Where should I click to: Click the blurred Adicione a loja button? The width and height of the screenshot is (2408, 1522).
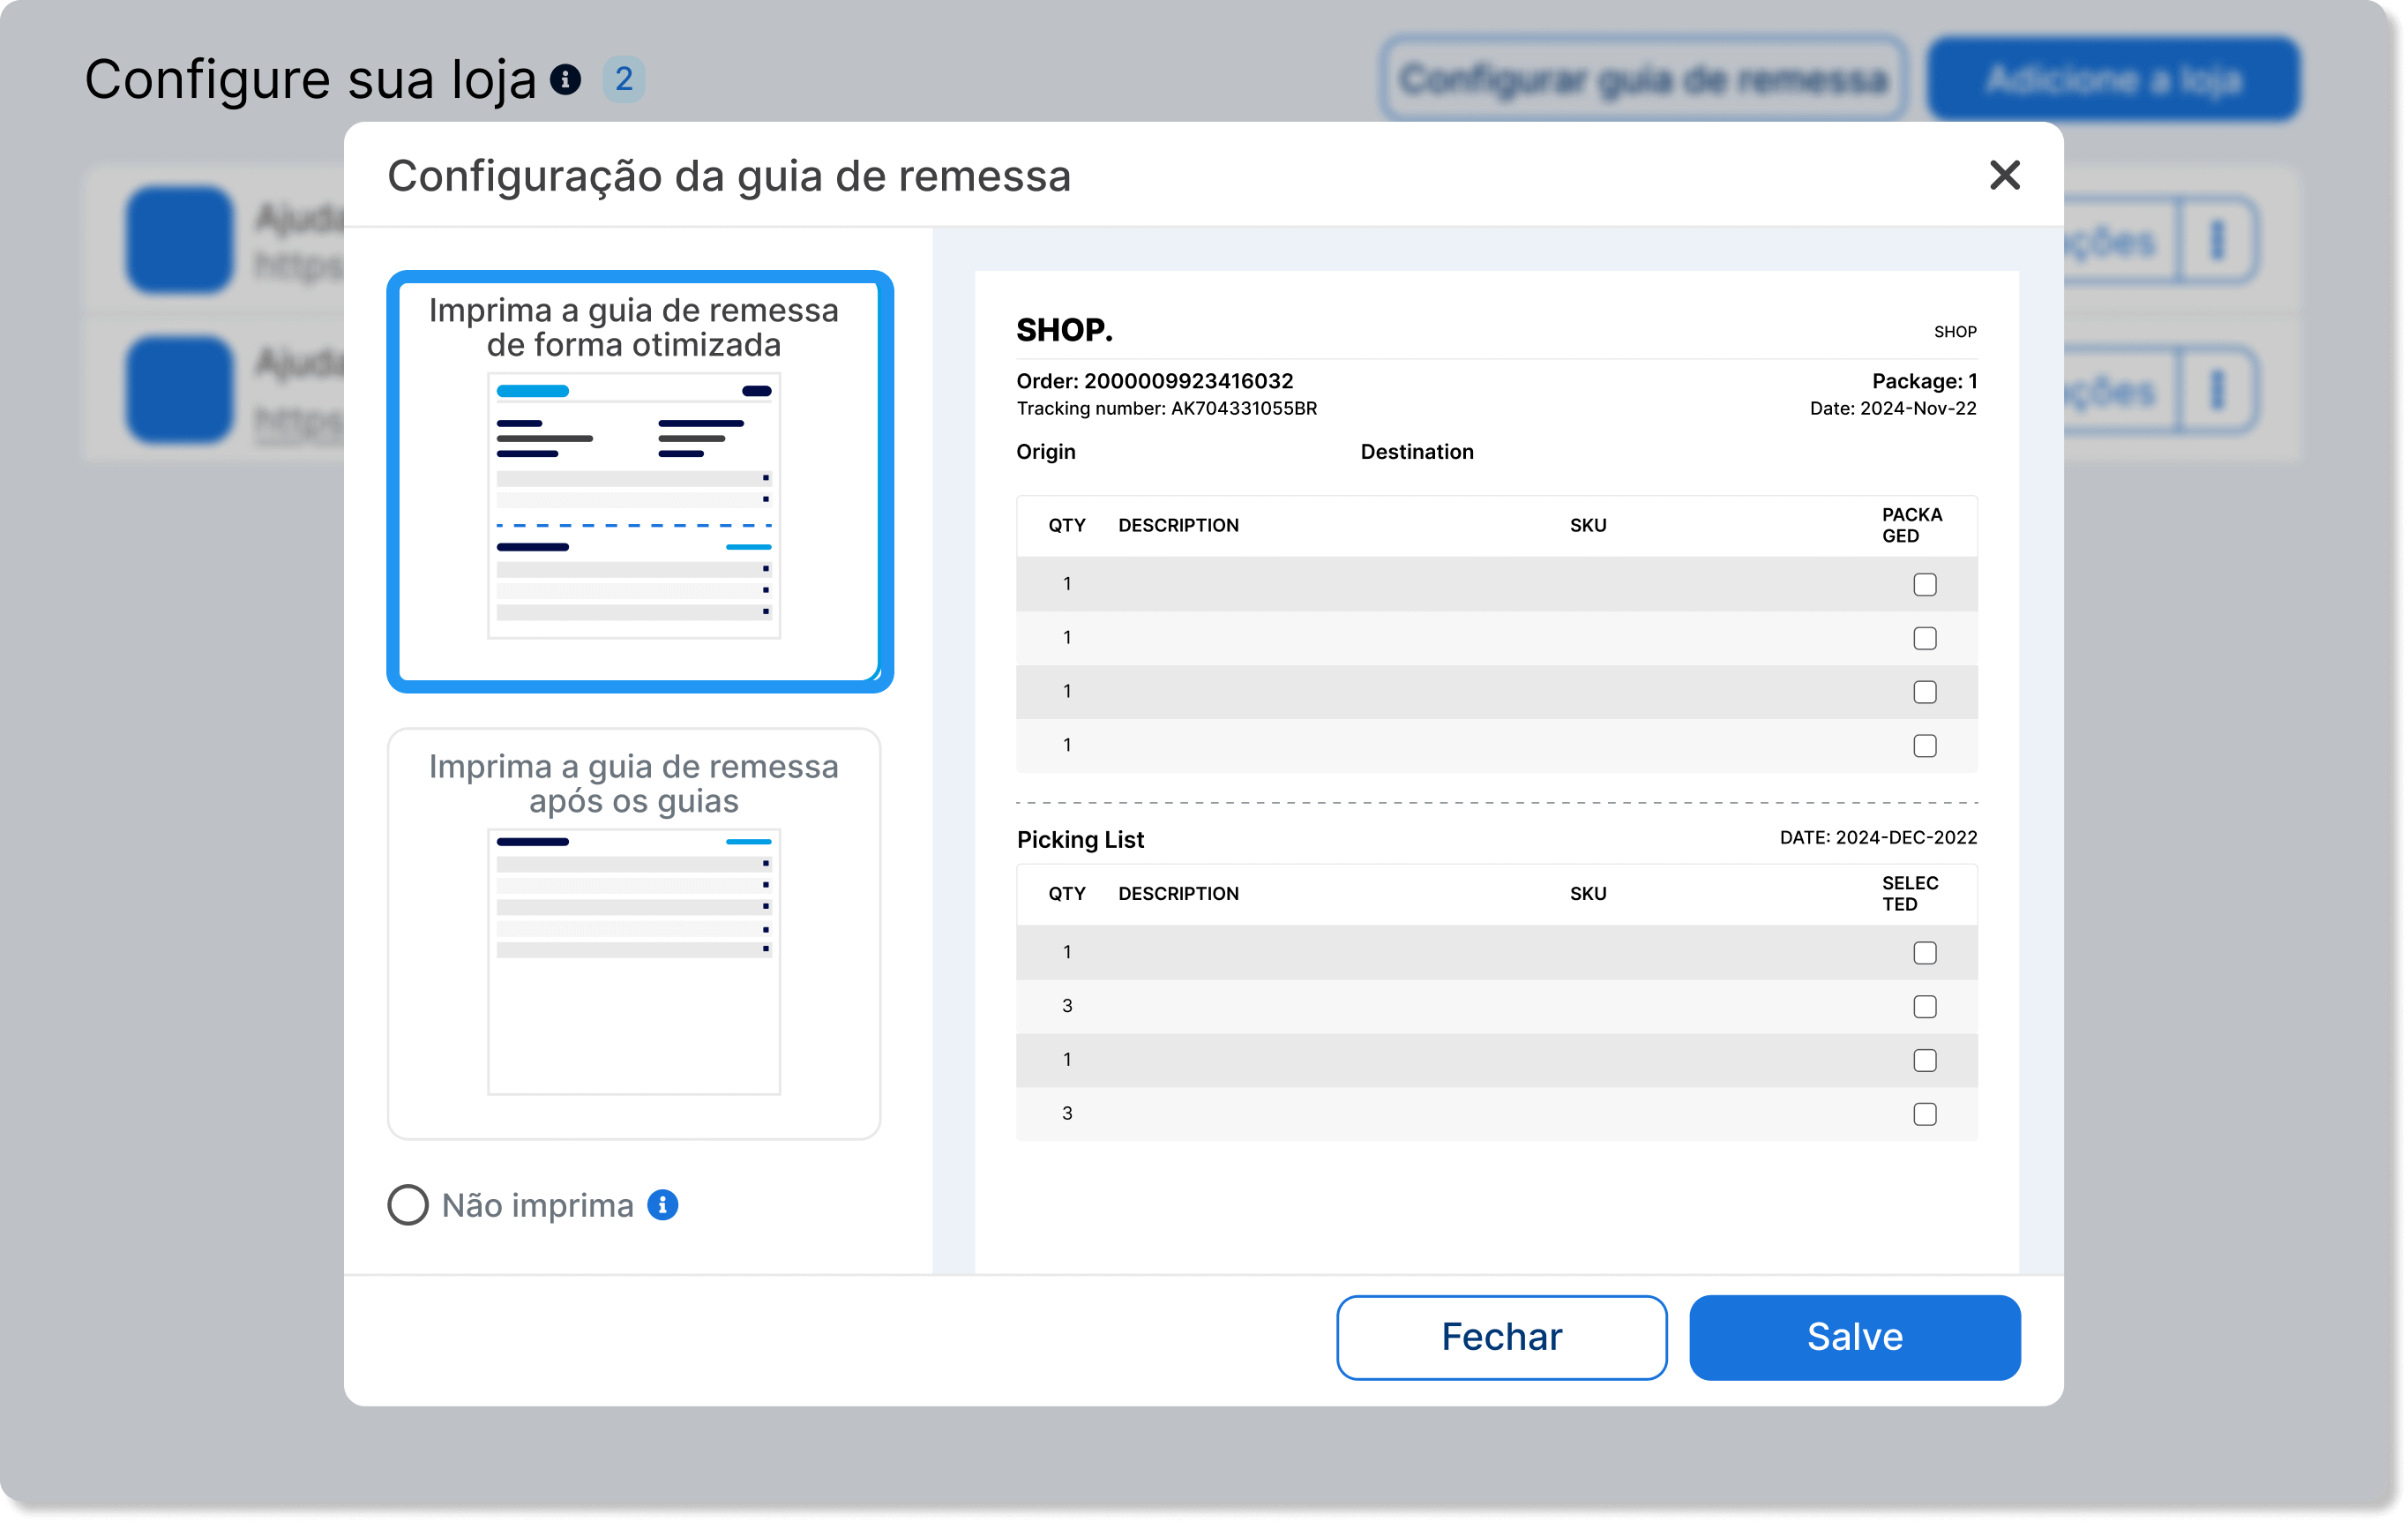tap(2114, 79)
